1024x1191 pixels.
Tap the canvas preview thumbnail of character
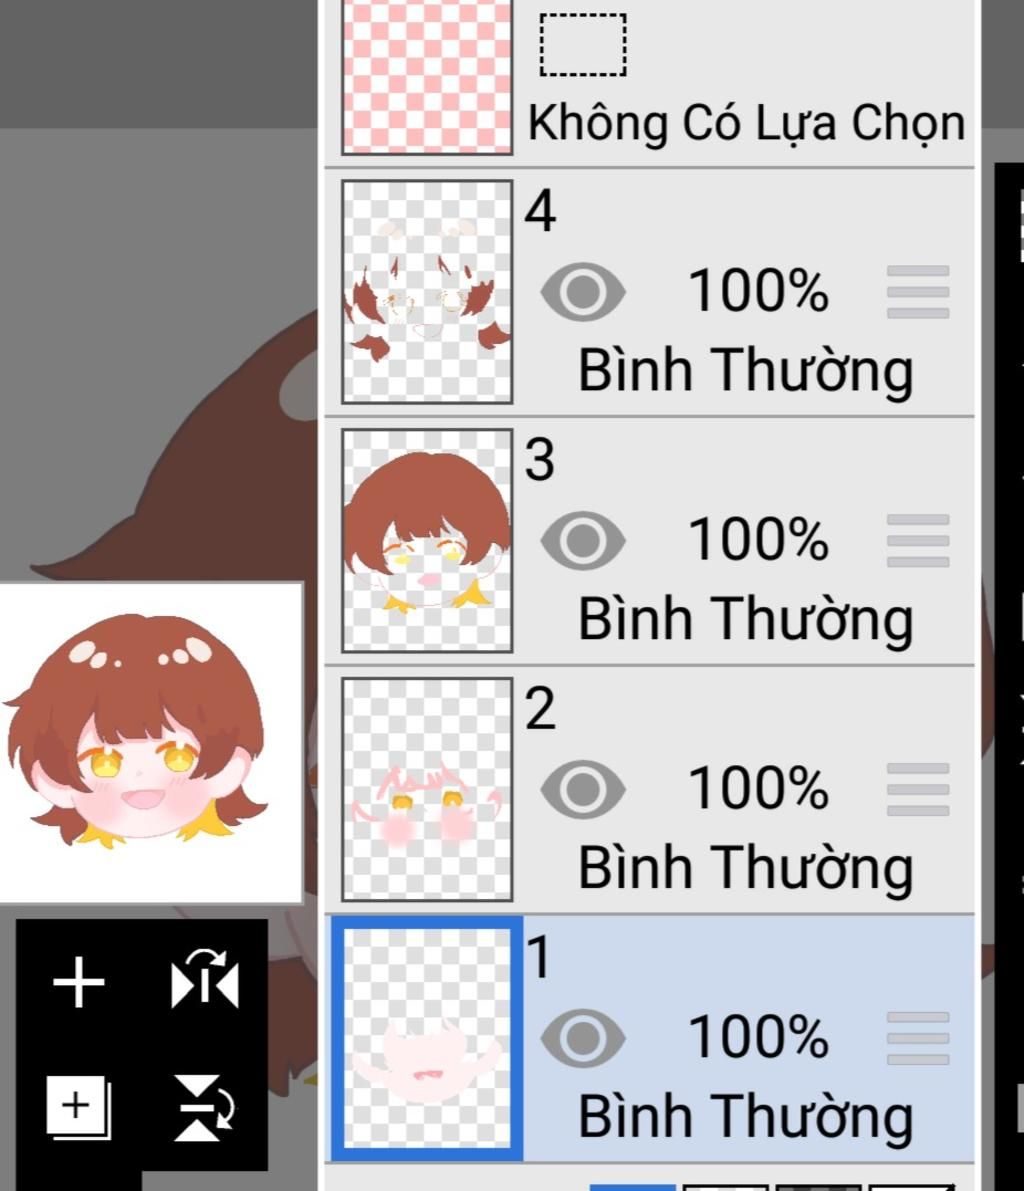[151, 743]
